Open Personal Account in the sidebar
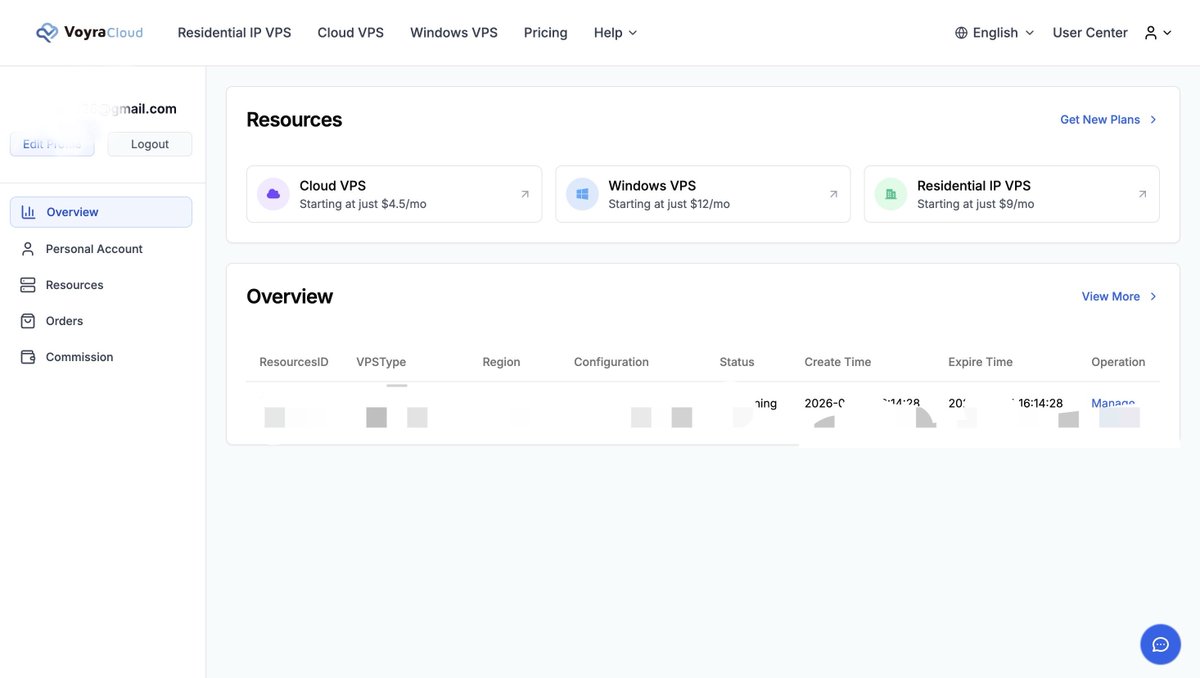Screen dimensions: 1200x678 click(94, 249)
